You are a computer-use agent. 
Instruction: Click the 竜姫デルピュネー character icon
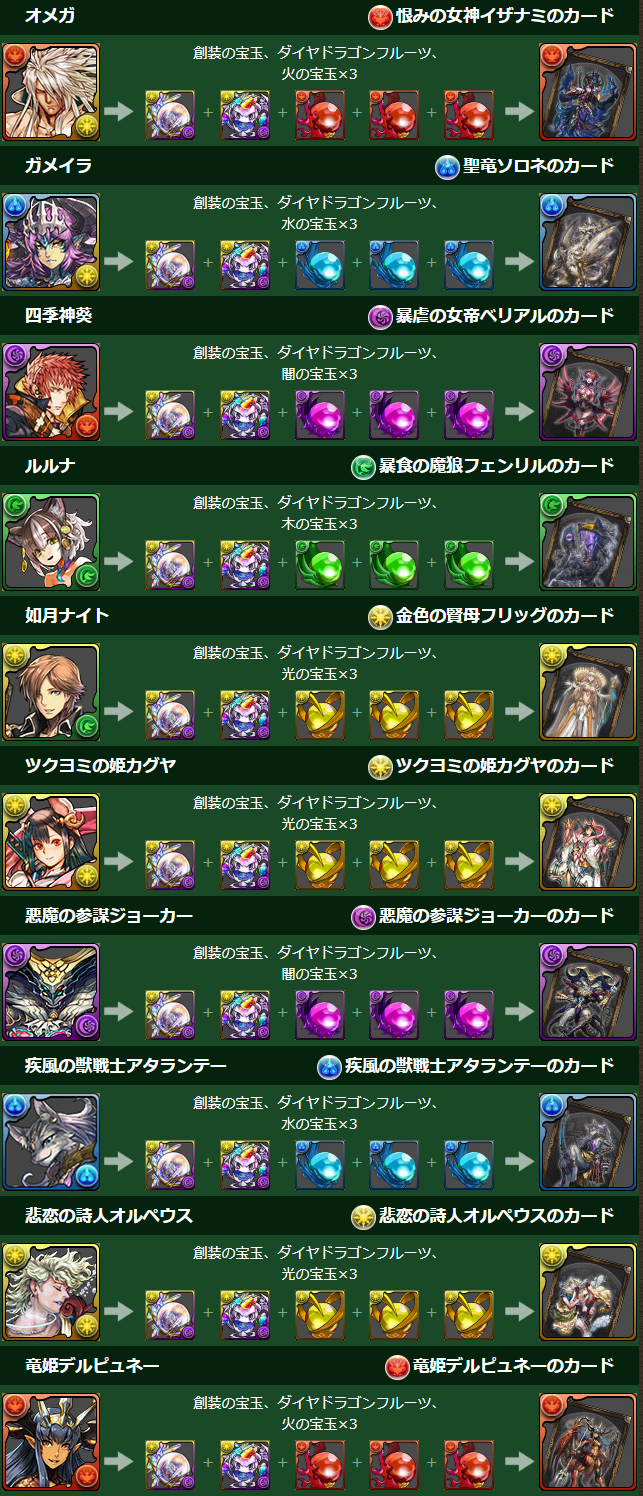coord(51,1442)
